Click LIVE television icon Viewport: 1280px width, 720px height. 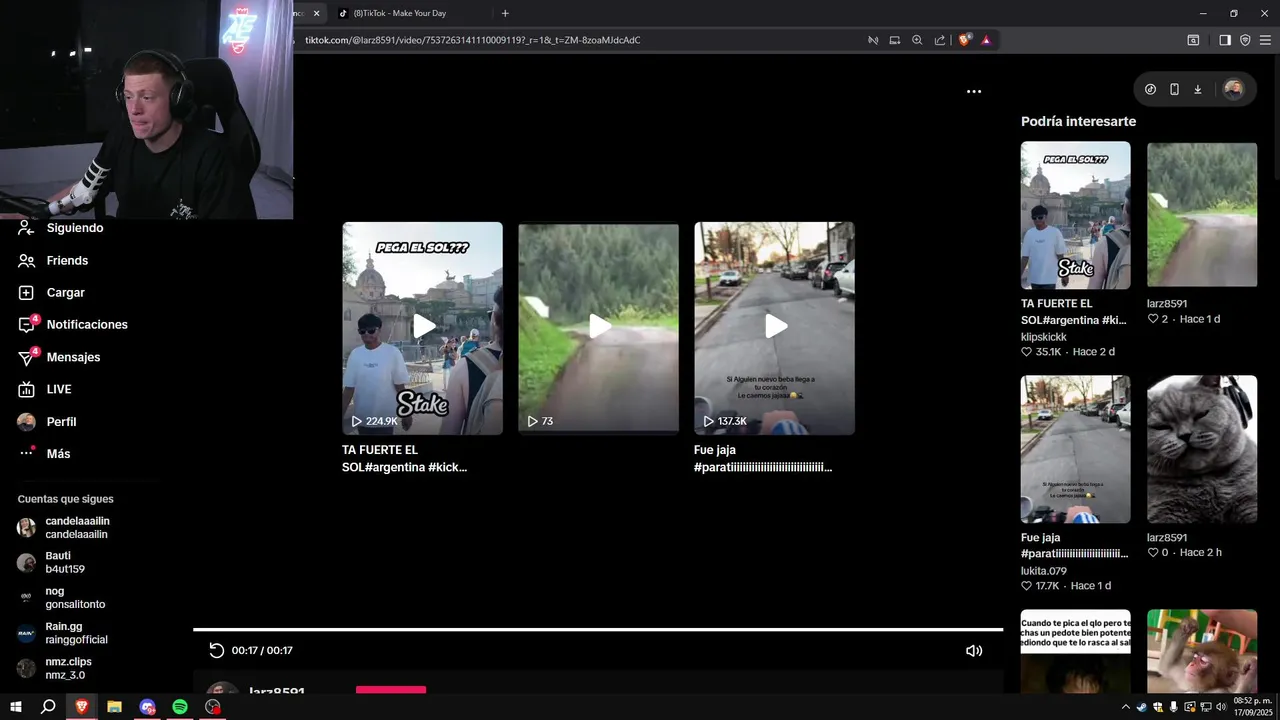(26, 389)
